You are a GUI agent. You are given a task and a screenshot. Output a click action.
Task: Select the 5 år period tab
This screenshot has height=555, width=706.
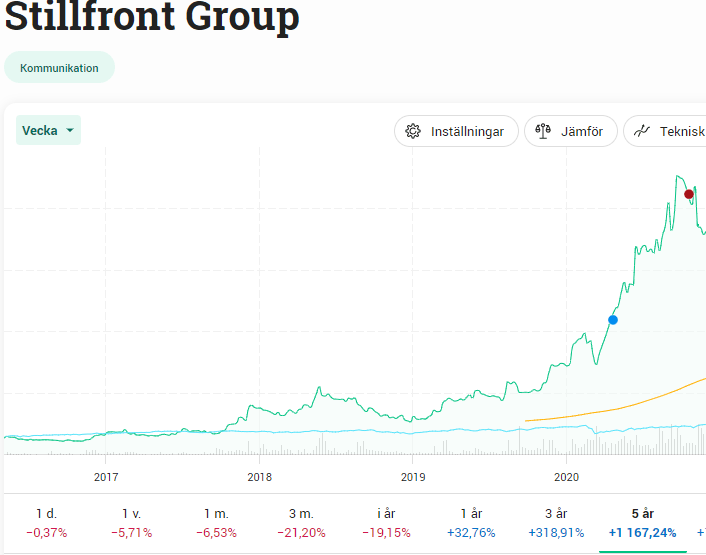click(x=642, y=522)
